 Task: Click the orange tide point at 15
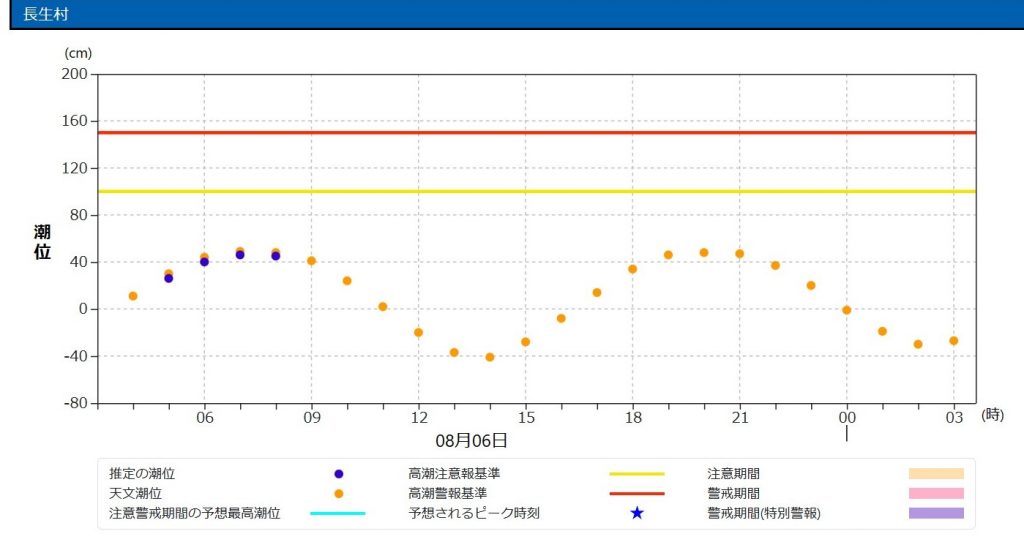pyautogui.click(x=526, y=342)
